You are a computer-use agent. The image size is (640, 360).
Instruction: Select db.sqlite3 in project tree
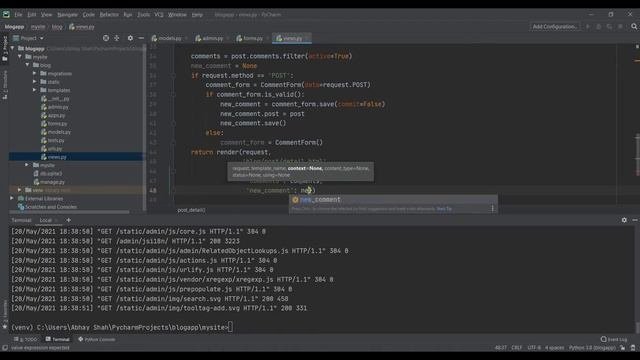click(48, 173)
